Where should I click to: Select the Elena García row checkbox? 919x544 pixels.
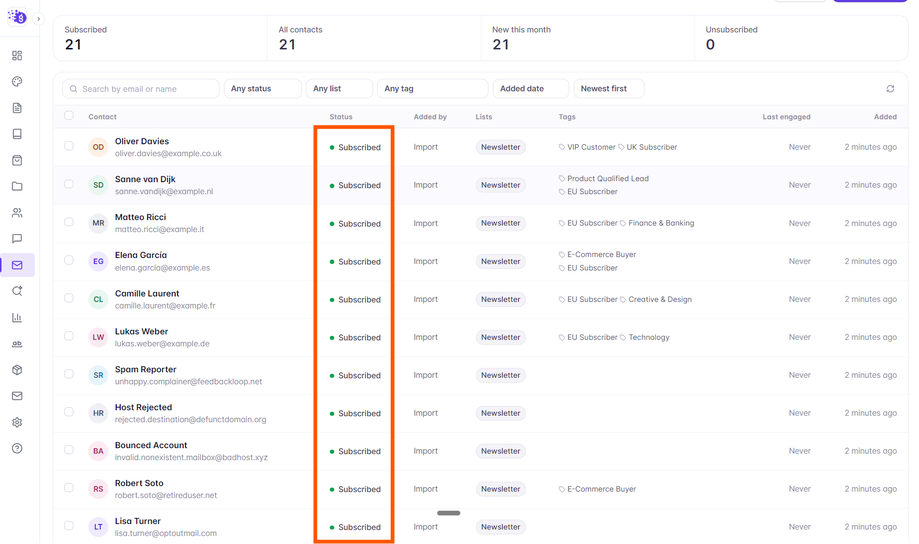69,260
